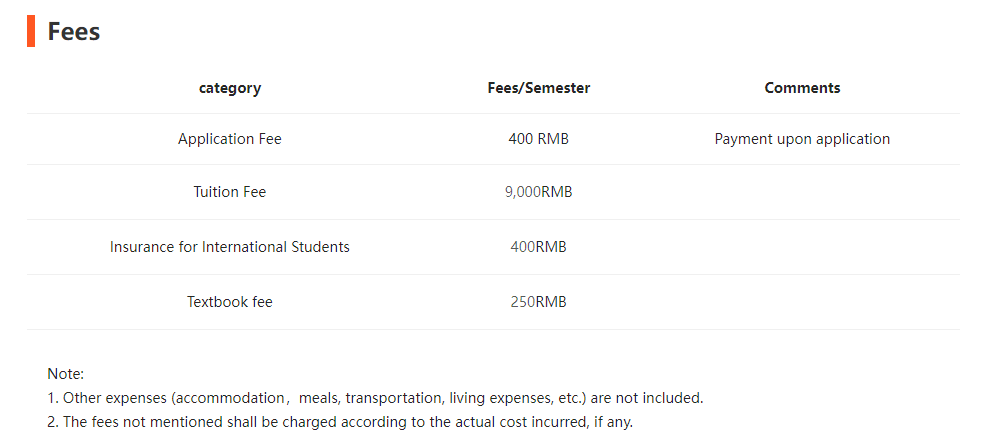Click note two about unmentioned fees

click(x=340, y=422)
